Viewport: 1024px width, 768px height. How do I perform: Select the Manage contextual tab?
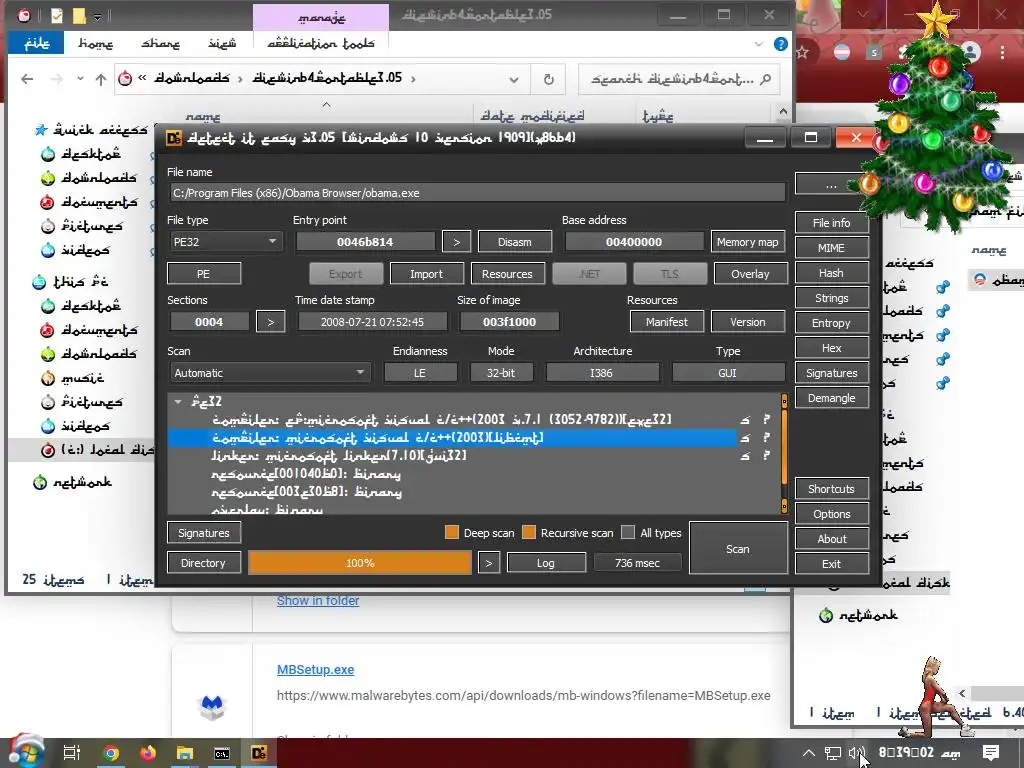[321, 17]
